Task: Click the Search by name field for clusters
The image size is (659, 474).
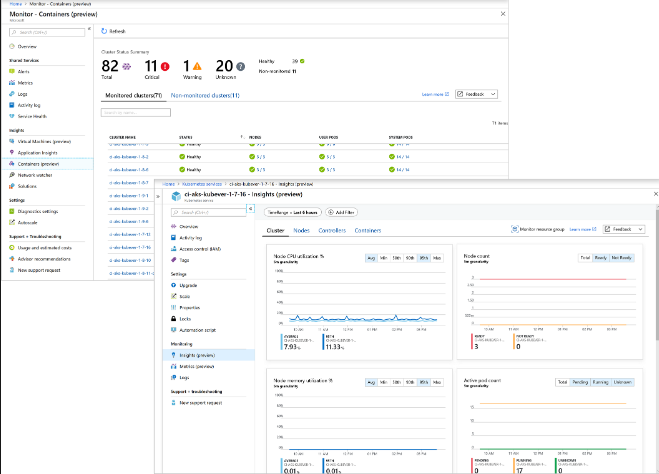Action: pos(136,113)
